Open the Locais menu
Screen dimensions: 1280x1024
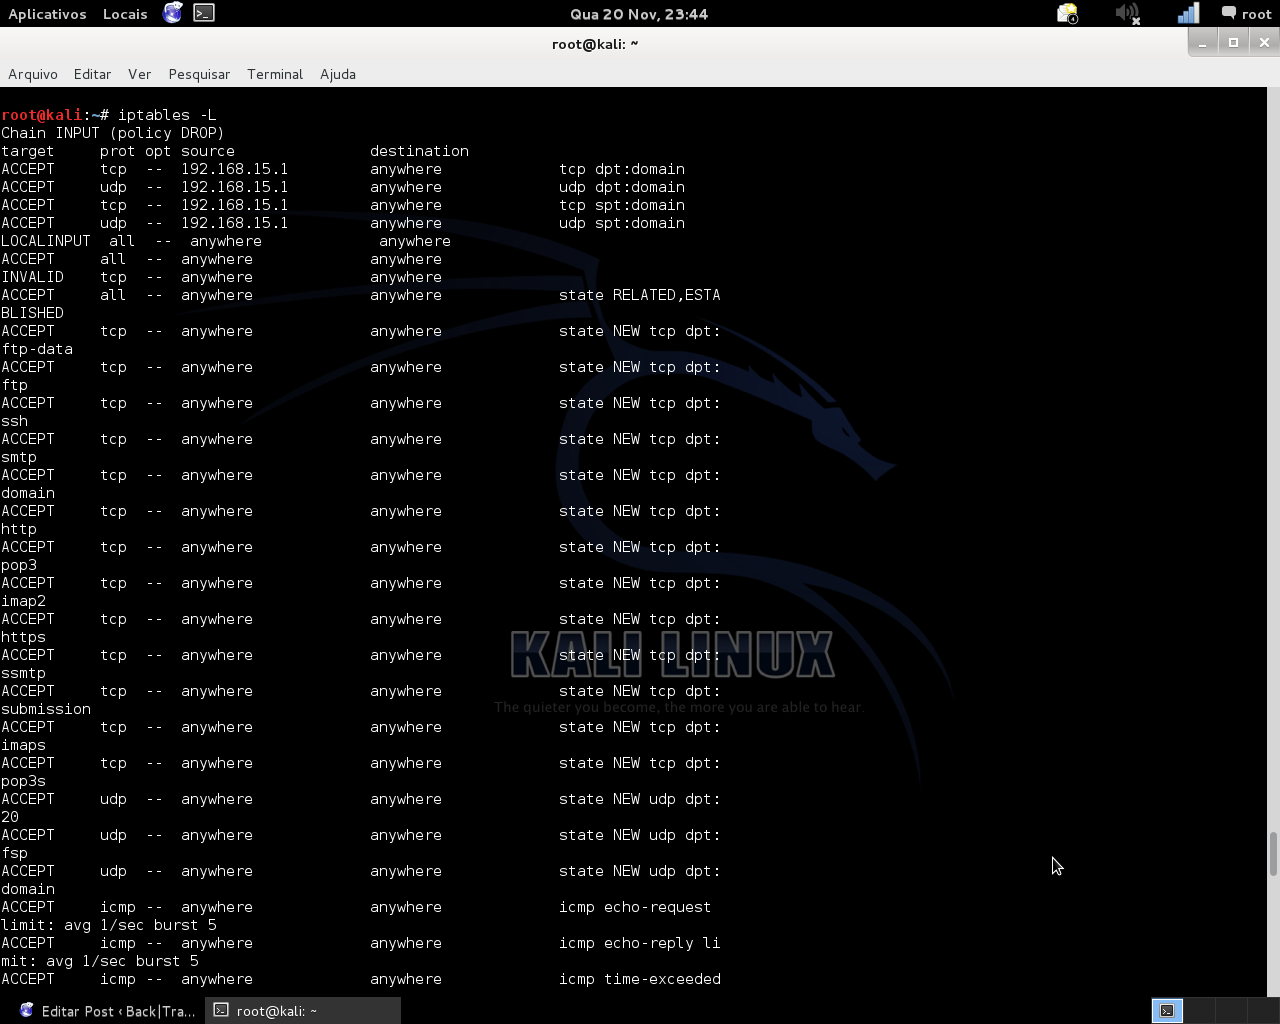125,14
